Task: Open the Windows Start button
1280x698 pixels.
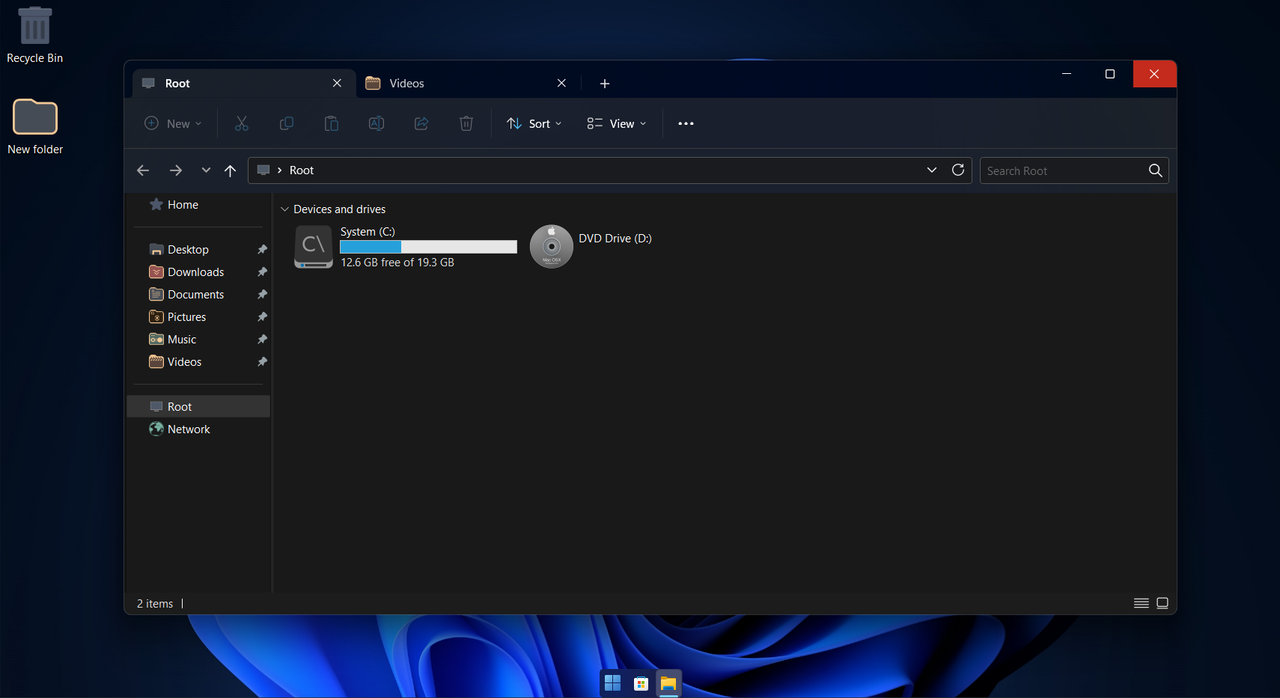Action: click(x=613, y=683)
